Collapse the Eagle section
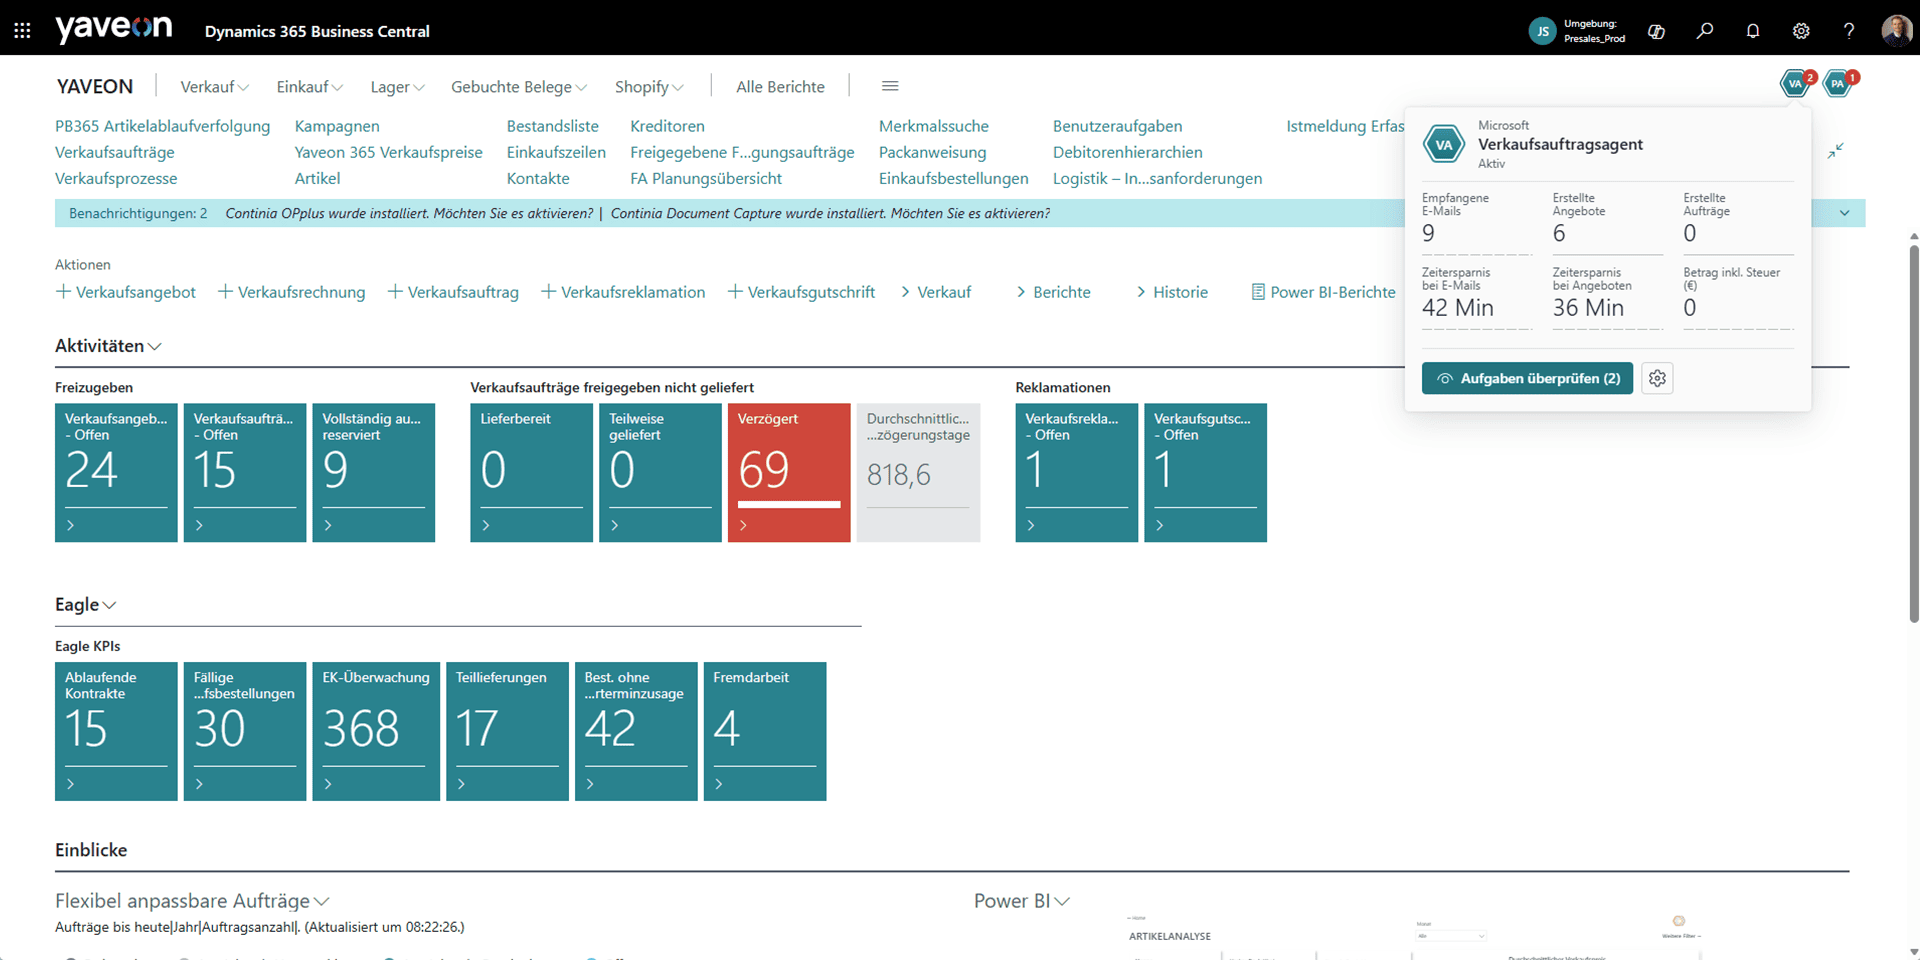The width and height of the screenshot is (1920, 960). pos(86,605)
